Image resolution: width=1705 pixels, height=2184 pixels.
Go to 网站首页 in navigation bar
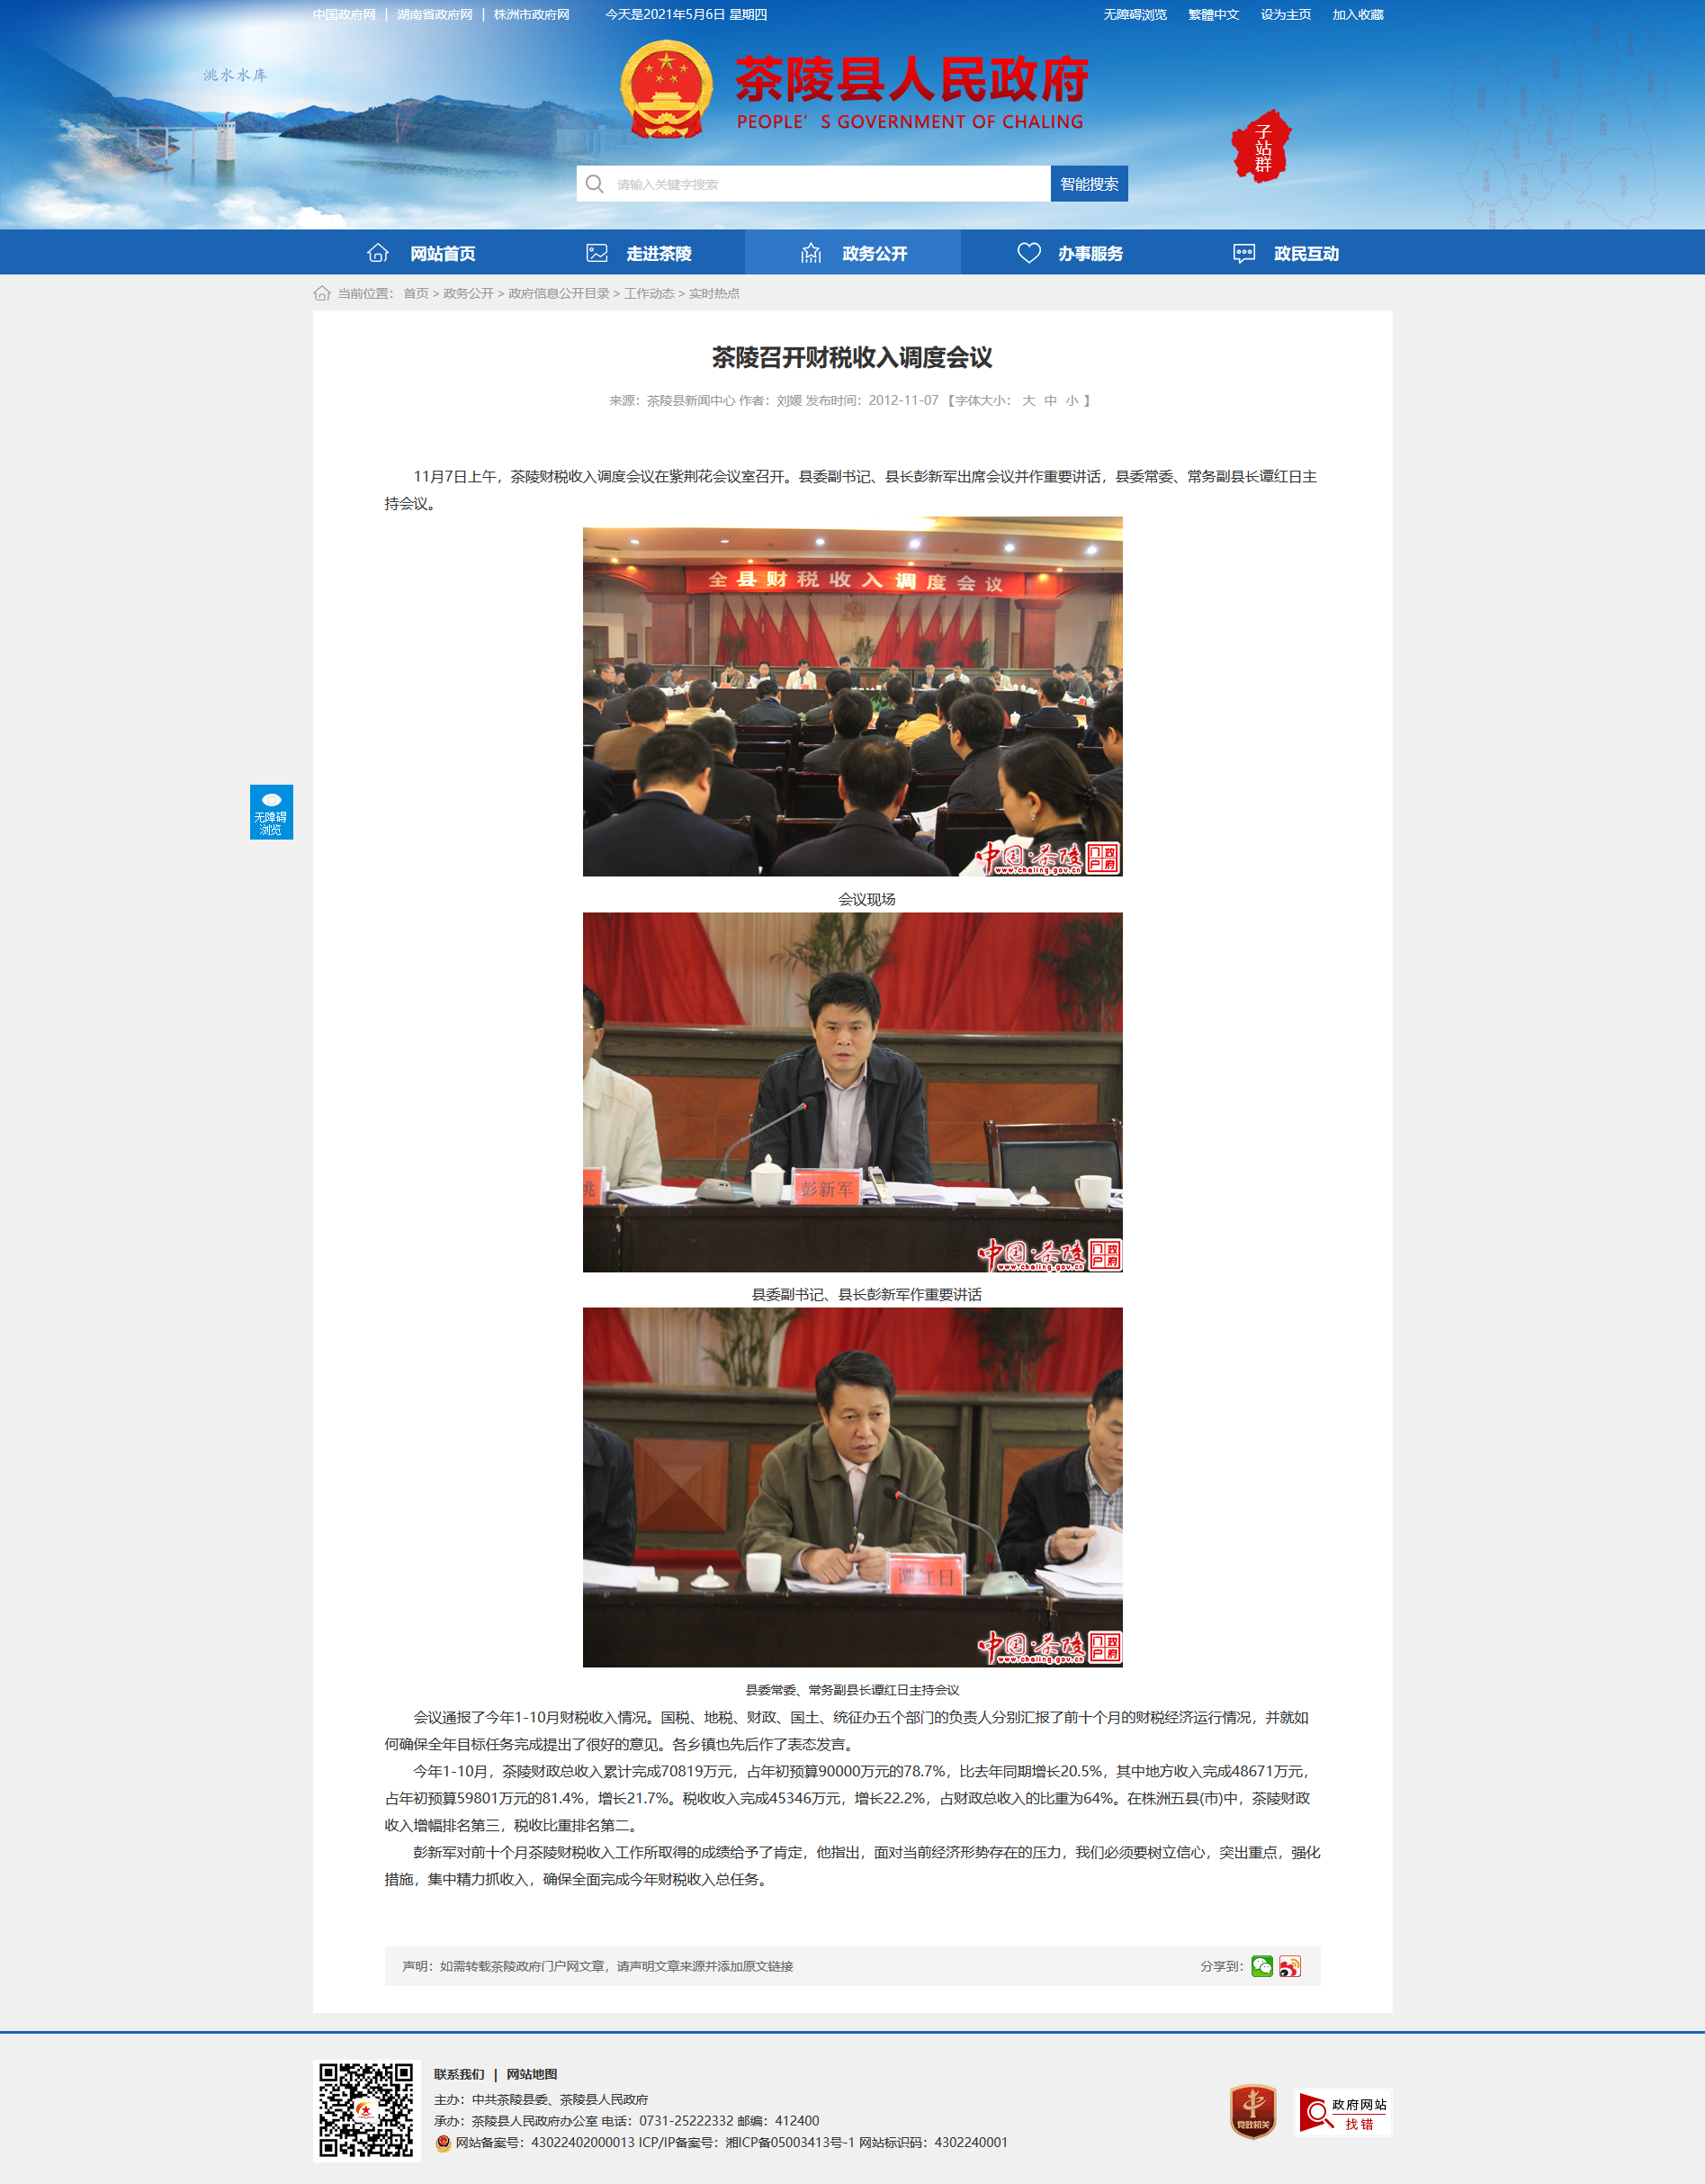pos(421,252)
